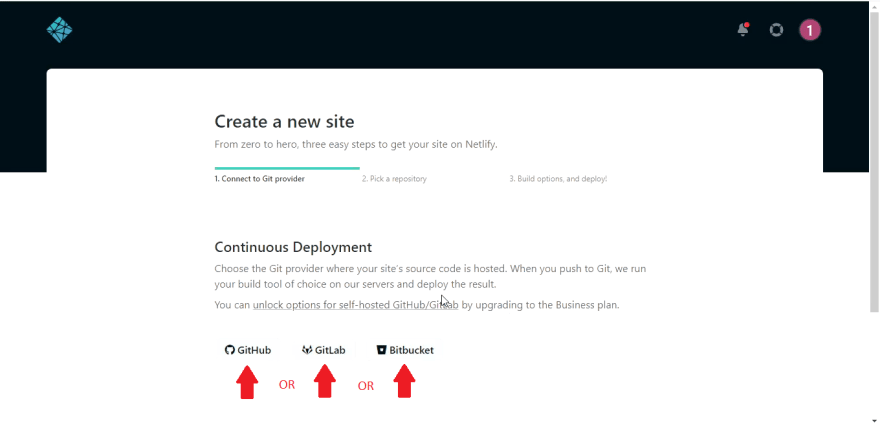Follow the unlock self-hosted options link
The height and width of the screenshot is (423, 880).
(356, 305)
